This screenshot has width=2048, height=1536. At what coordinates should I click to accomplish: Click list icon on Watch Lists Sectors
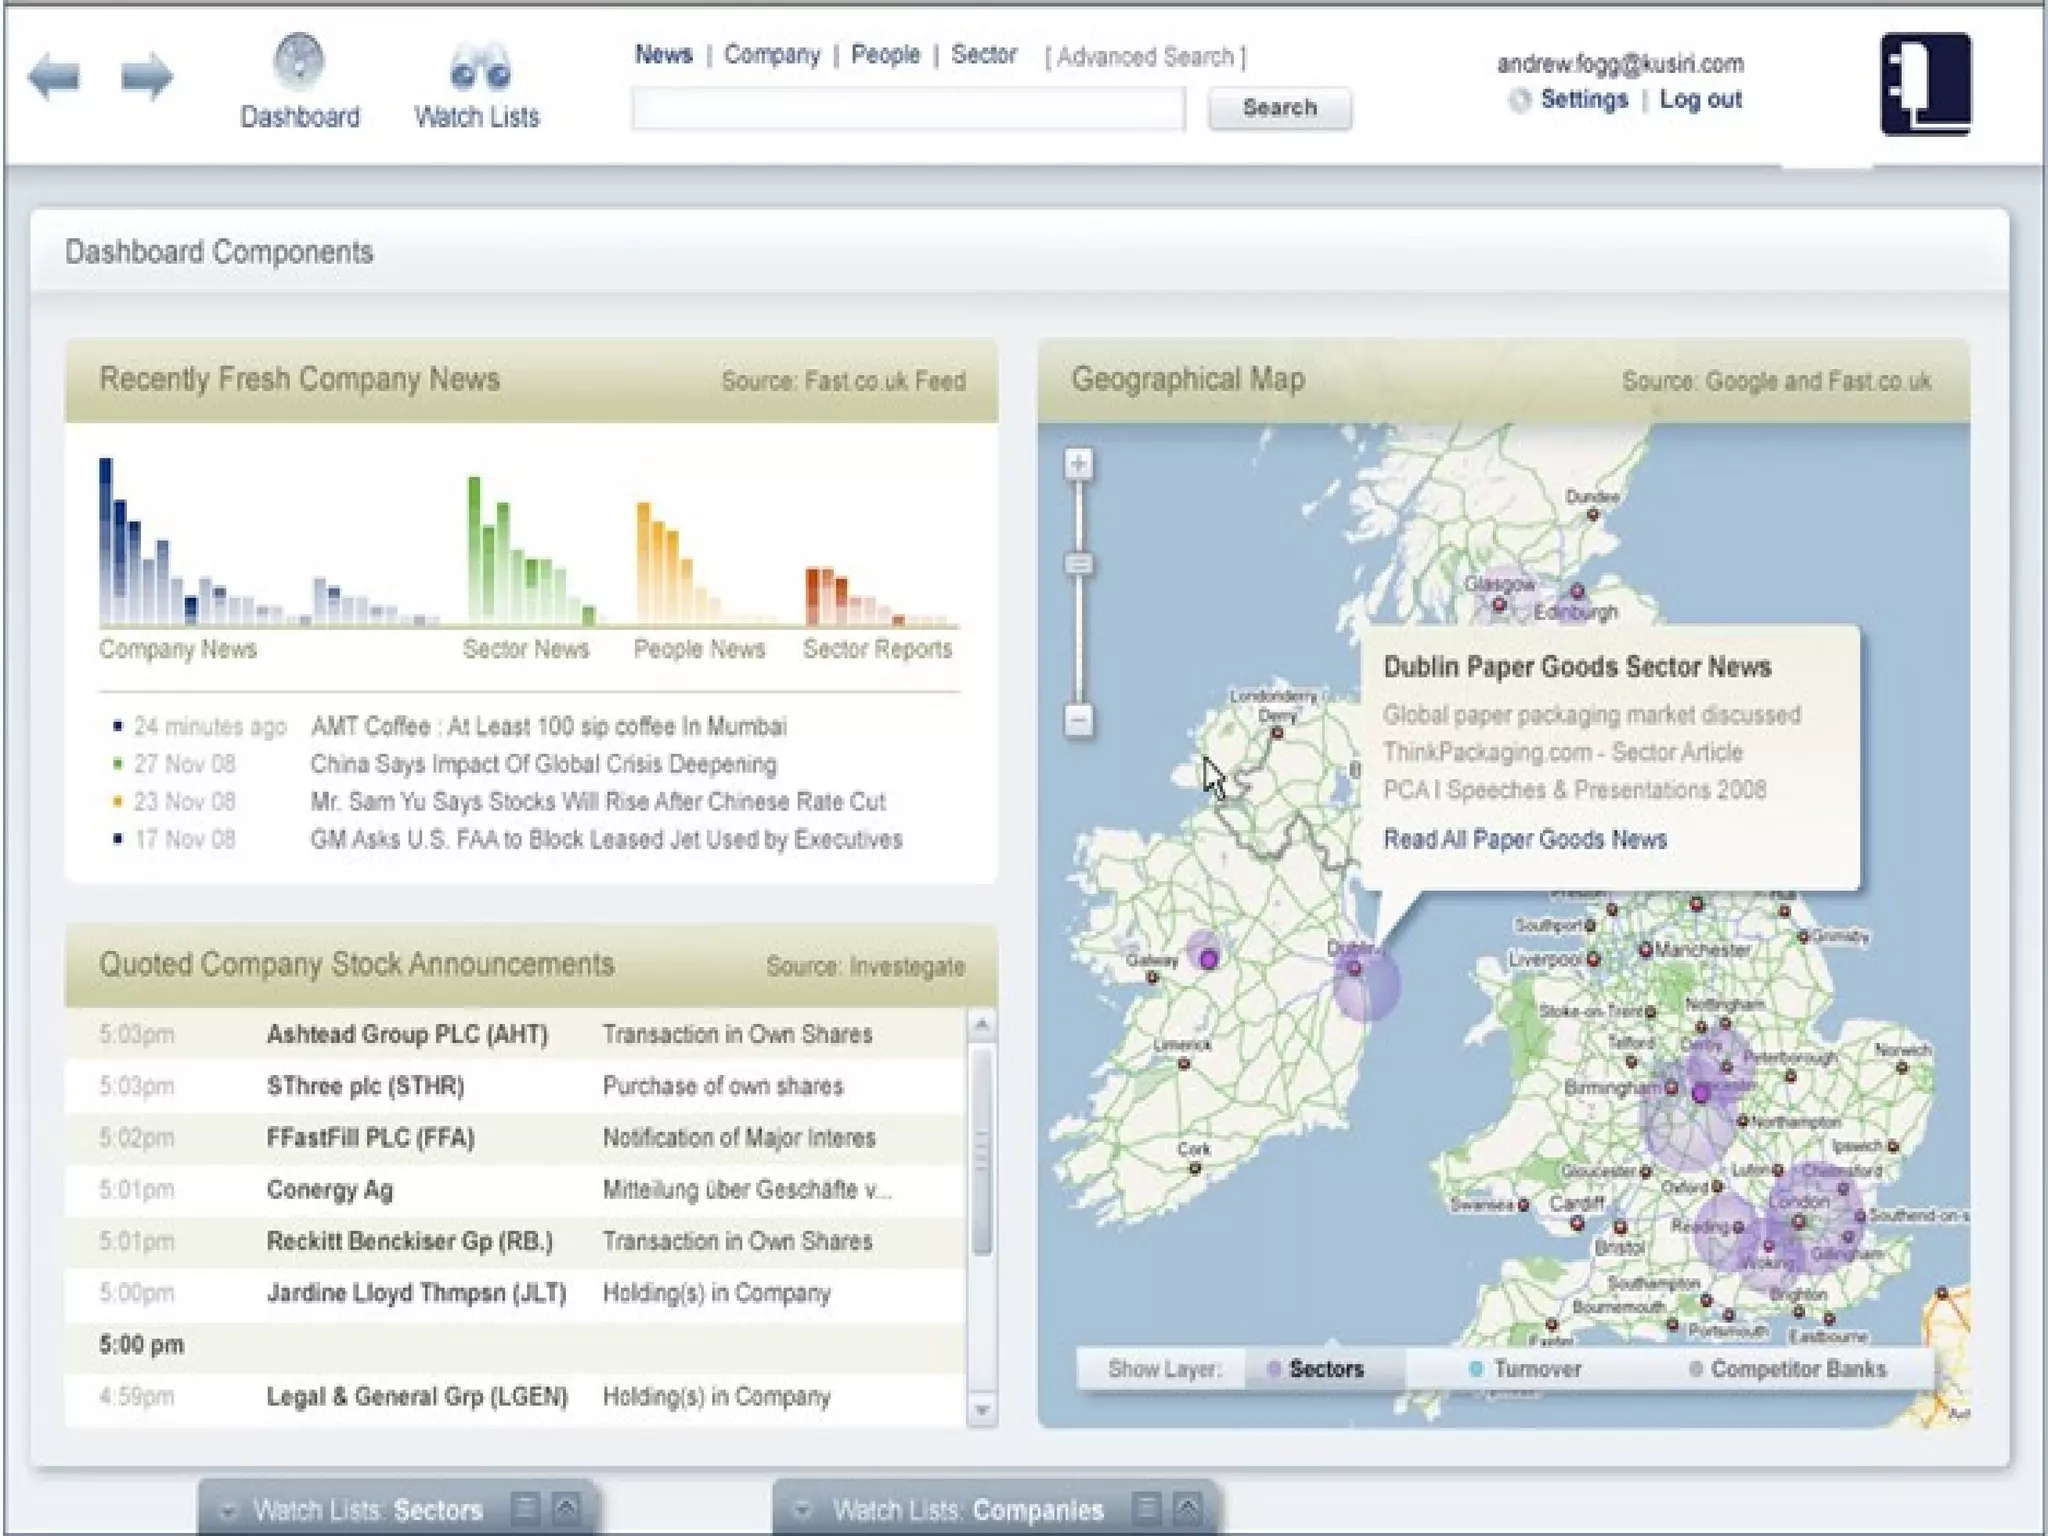pyautogui.click(x=526, y=1507)
